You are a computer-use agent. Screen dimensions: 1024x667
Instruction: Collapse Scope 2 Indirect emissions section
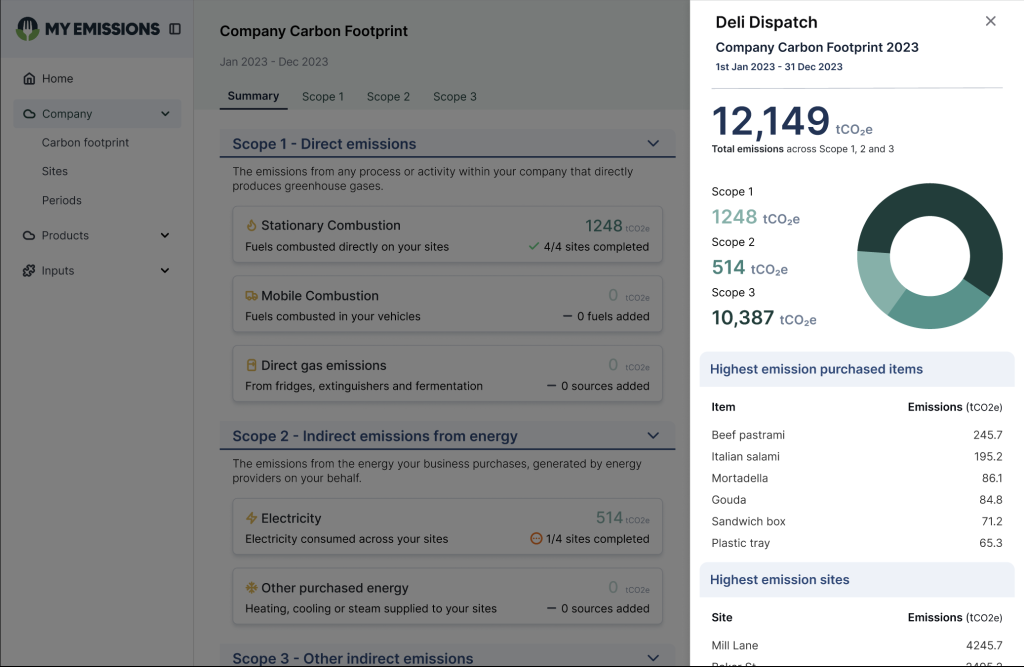(x=653, y=436)
